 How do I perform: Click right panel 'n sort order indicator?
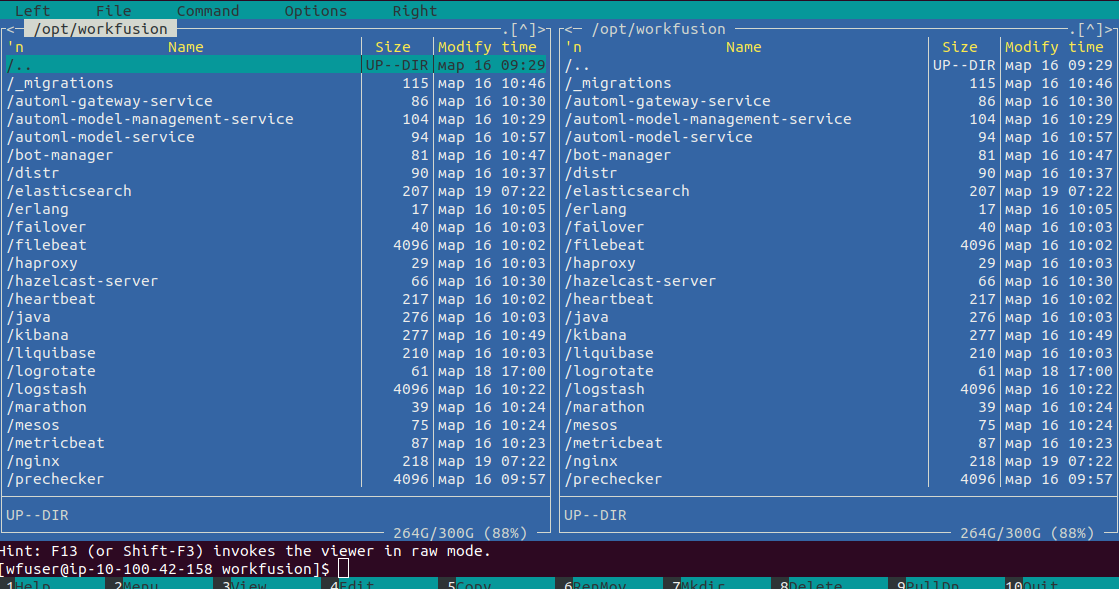pyautogui.click(x=573, y=47)
